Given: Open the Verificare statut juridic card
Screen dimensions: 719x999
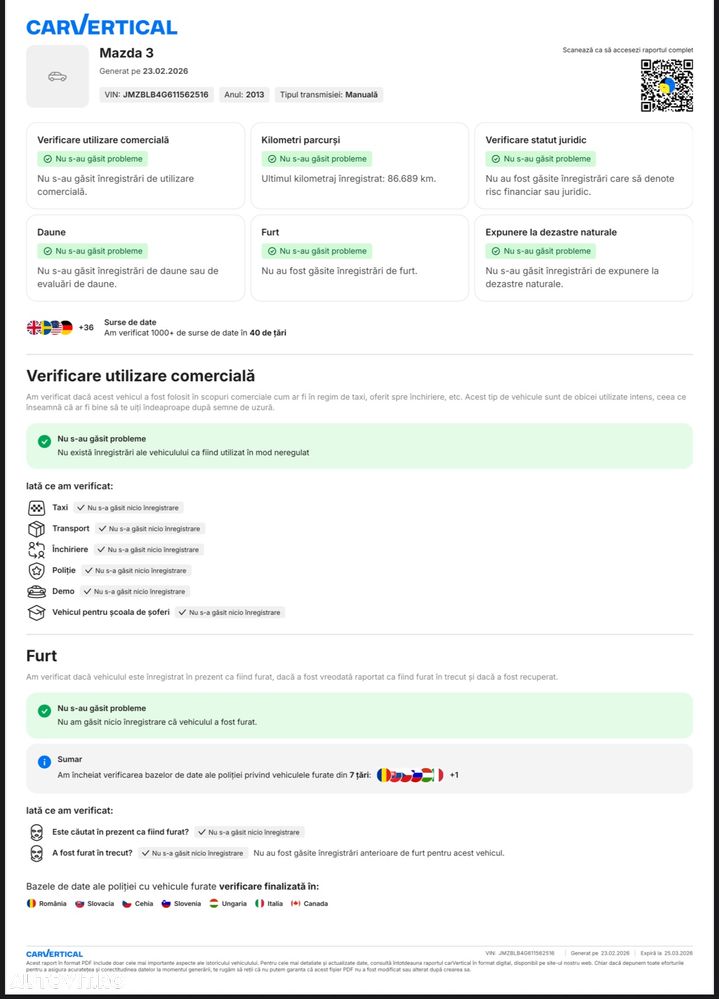Looking at the screenshot, I should tap(583, 166).
